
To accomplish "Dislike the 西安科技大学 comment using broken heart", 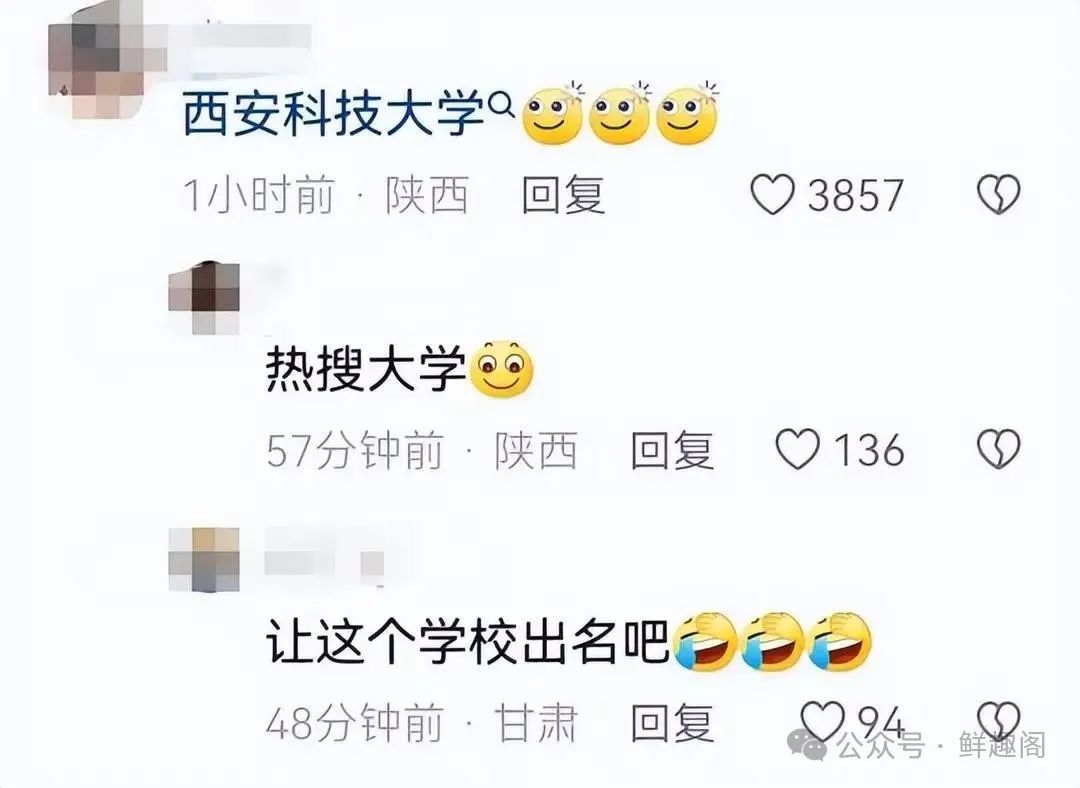I will point(999,194).
